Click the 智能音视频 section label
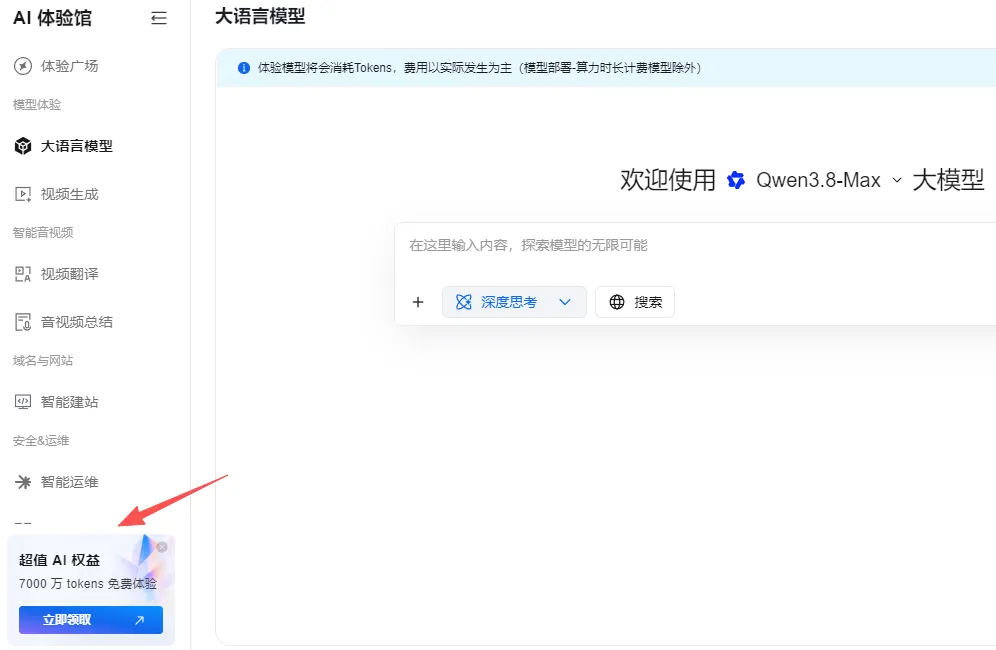The height and width of the screenshot is (650, 996). (x=43, y=233)
